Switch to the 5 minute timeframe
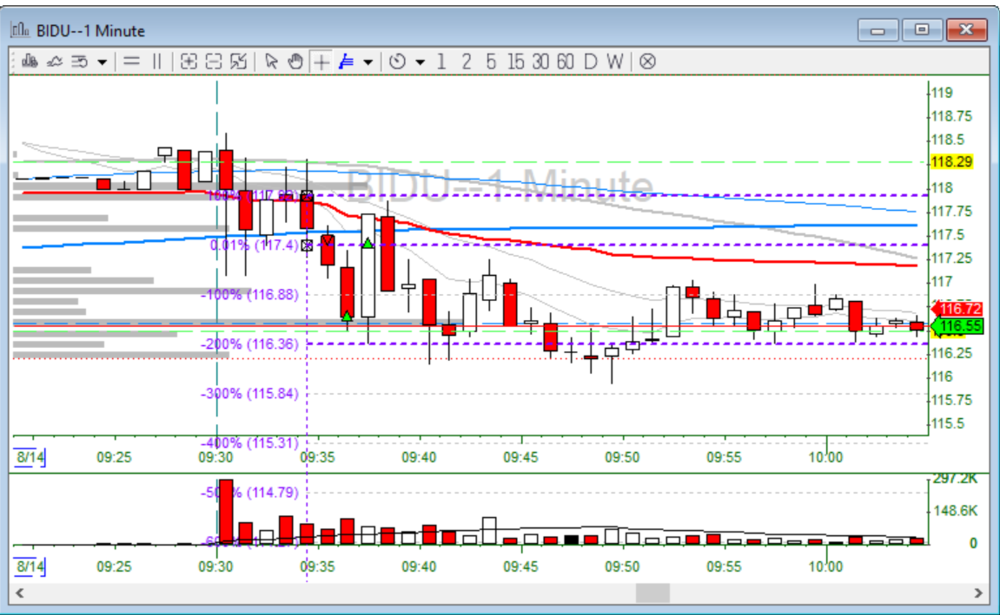 point(490,62)
